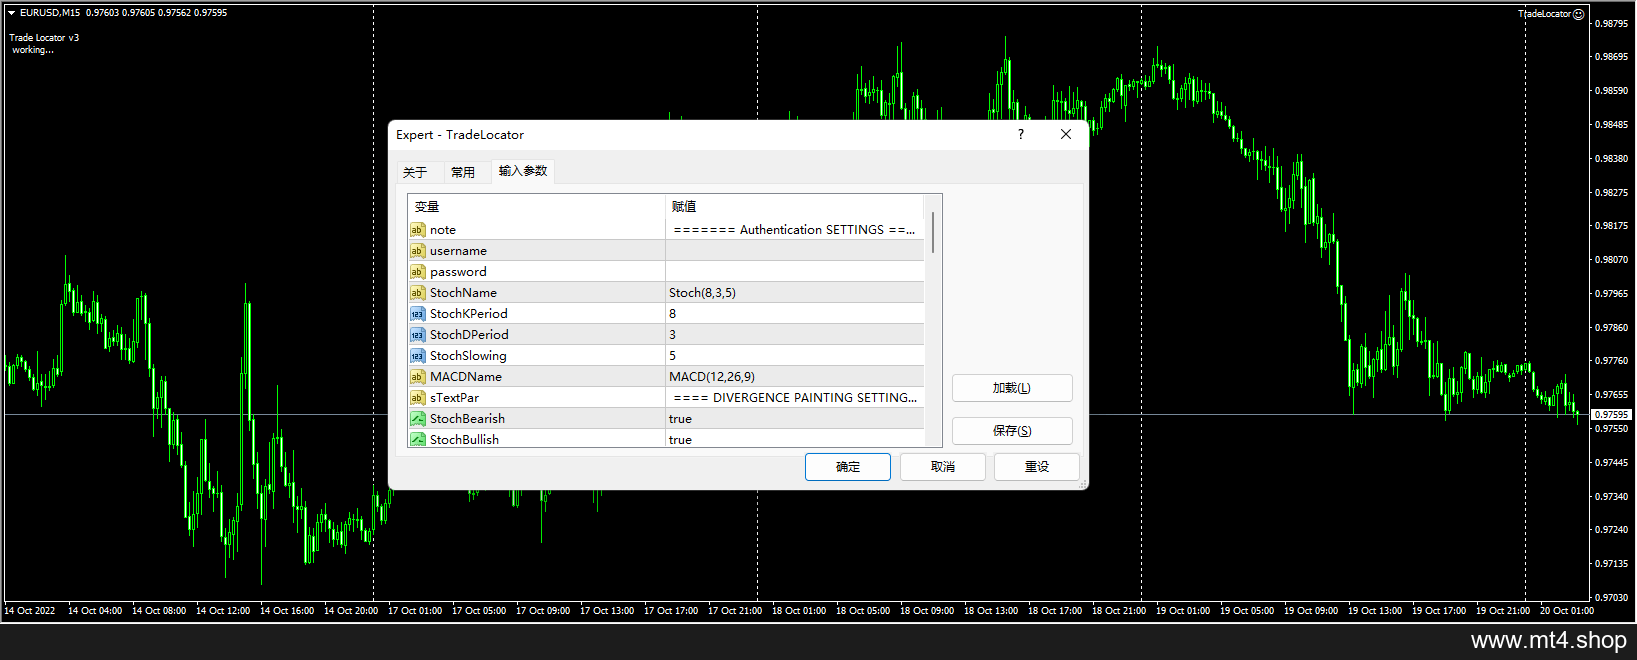Click the StochName variable row
Image resolution: width=1637 pixels, height=660 pixels.
click(x=536, y=293)
